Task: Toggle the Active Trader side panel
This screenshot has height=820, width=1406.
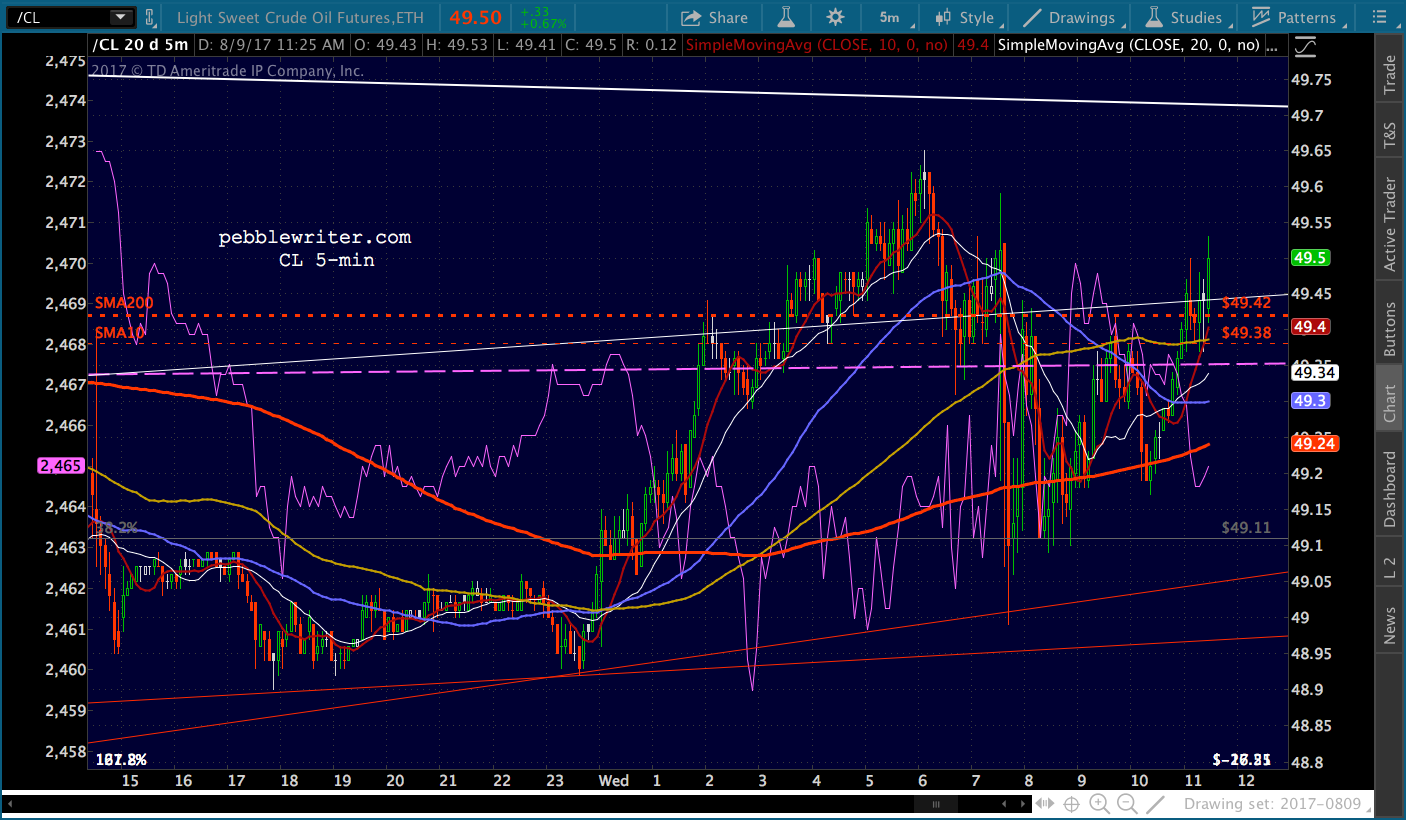Action: (1389, 224)
